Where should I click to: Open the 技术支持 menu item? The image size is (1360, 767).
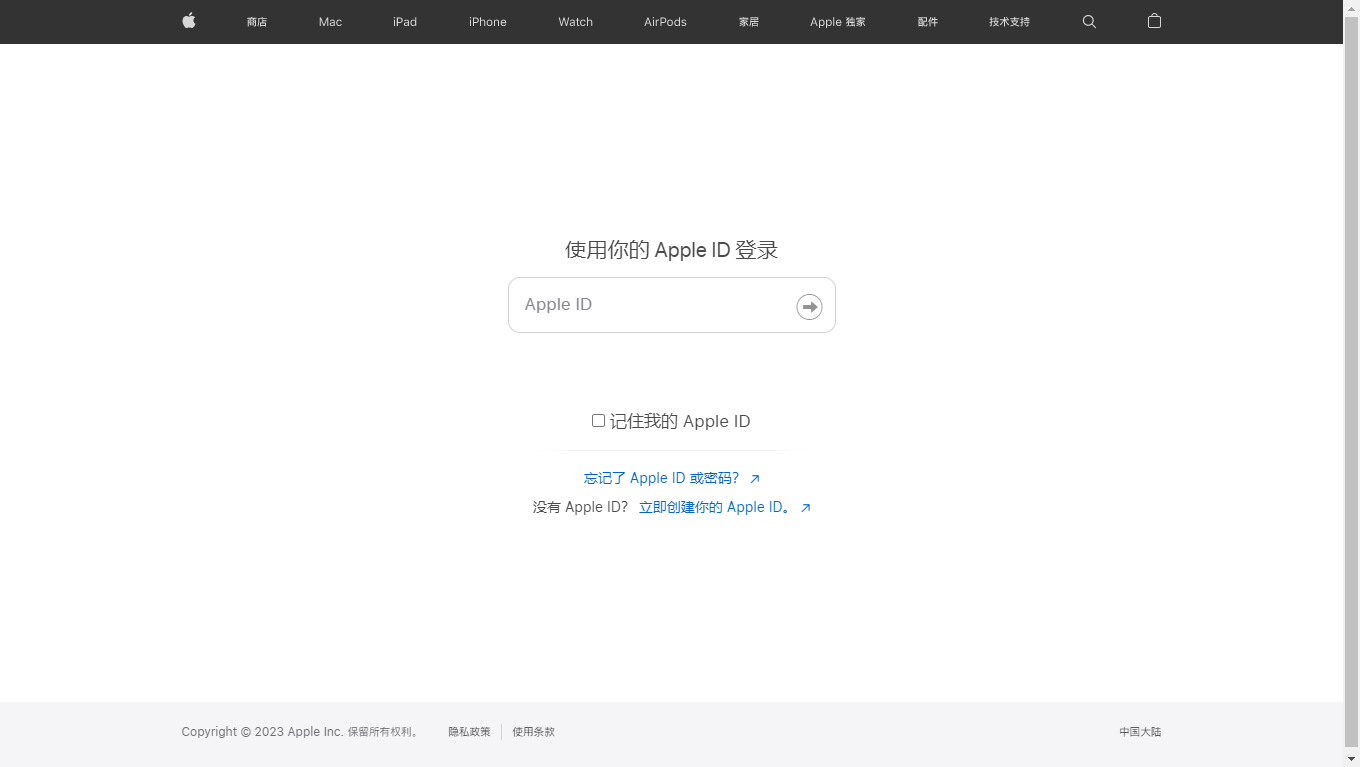tap(1009, 22)
